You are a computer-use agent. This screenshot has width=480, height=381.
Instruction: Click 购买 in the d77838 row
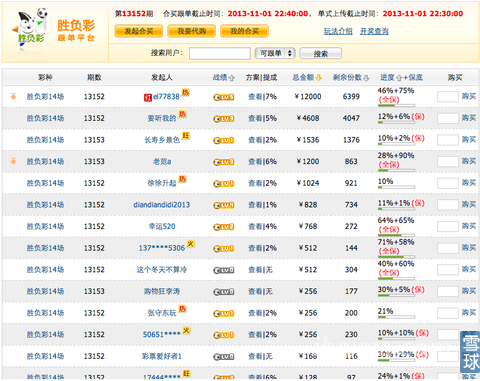[469, 96]
